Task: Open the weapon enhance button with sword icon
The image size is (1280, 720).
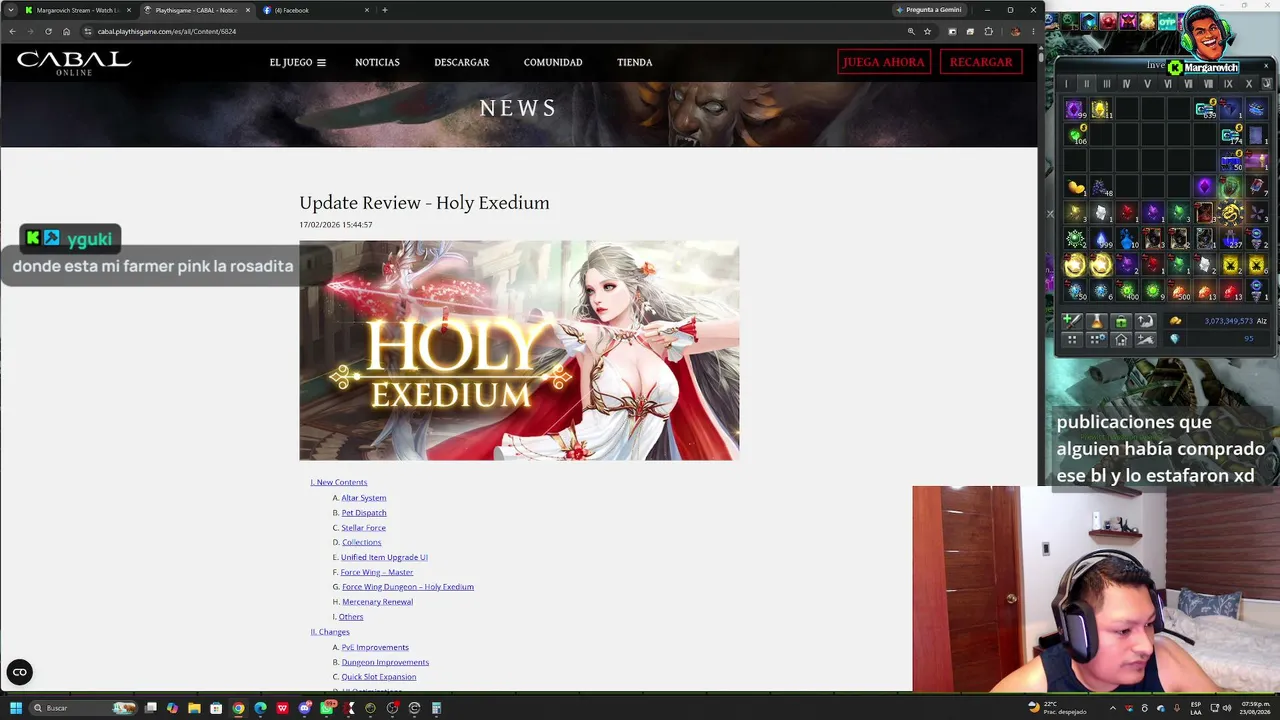Action: [1072, 321]
